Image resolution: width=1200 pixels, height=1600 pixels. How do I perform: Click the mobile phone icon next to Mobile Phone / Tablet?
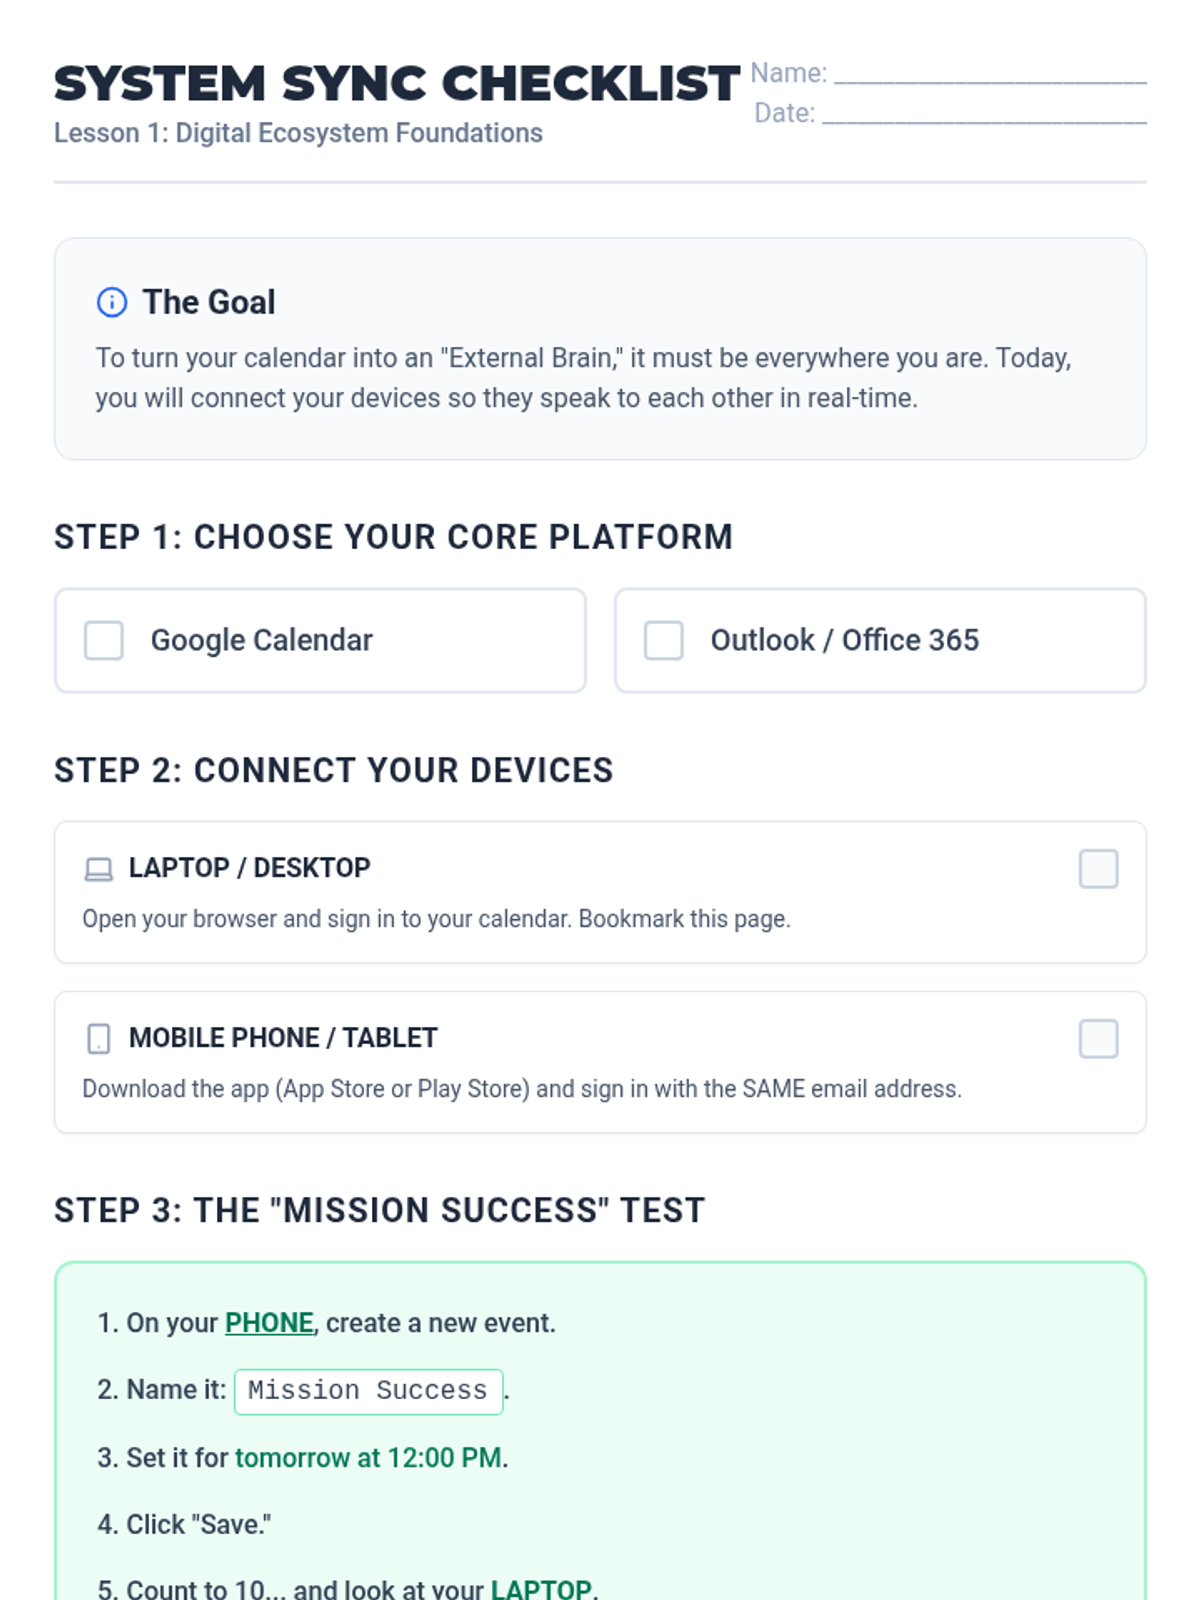coord(99,1039)
